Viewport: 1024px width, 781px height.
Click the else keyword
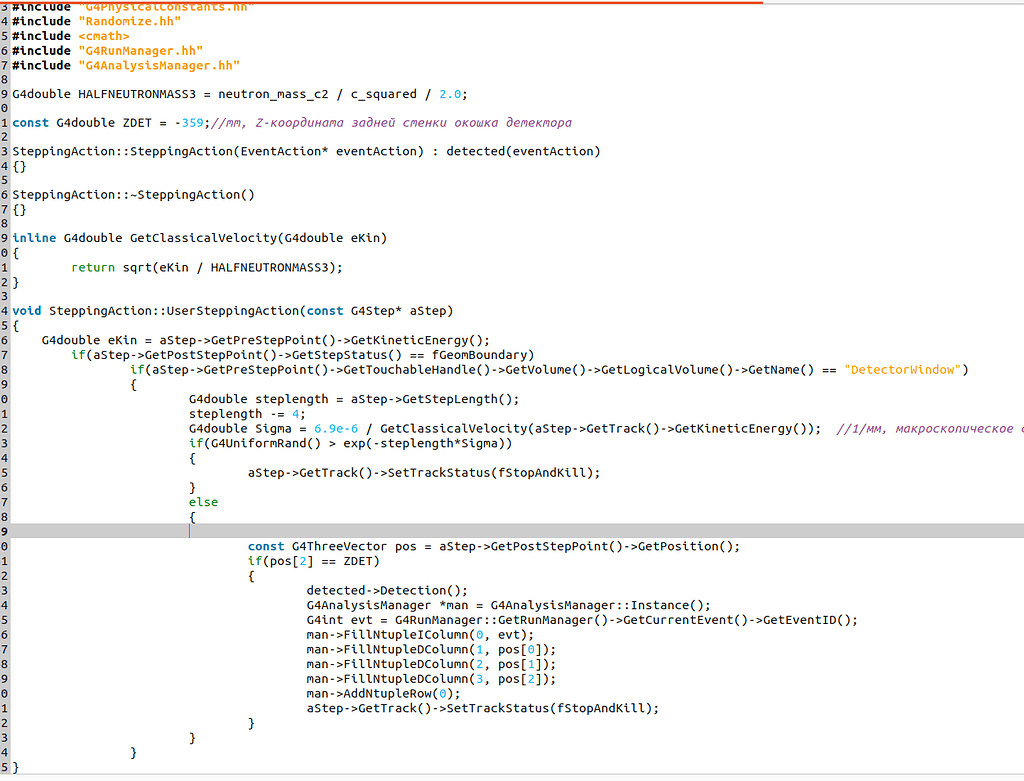(203, 502)
